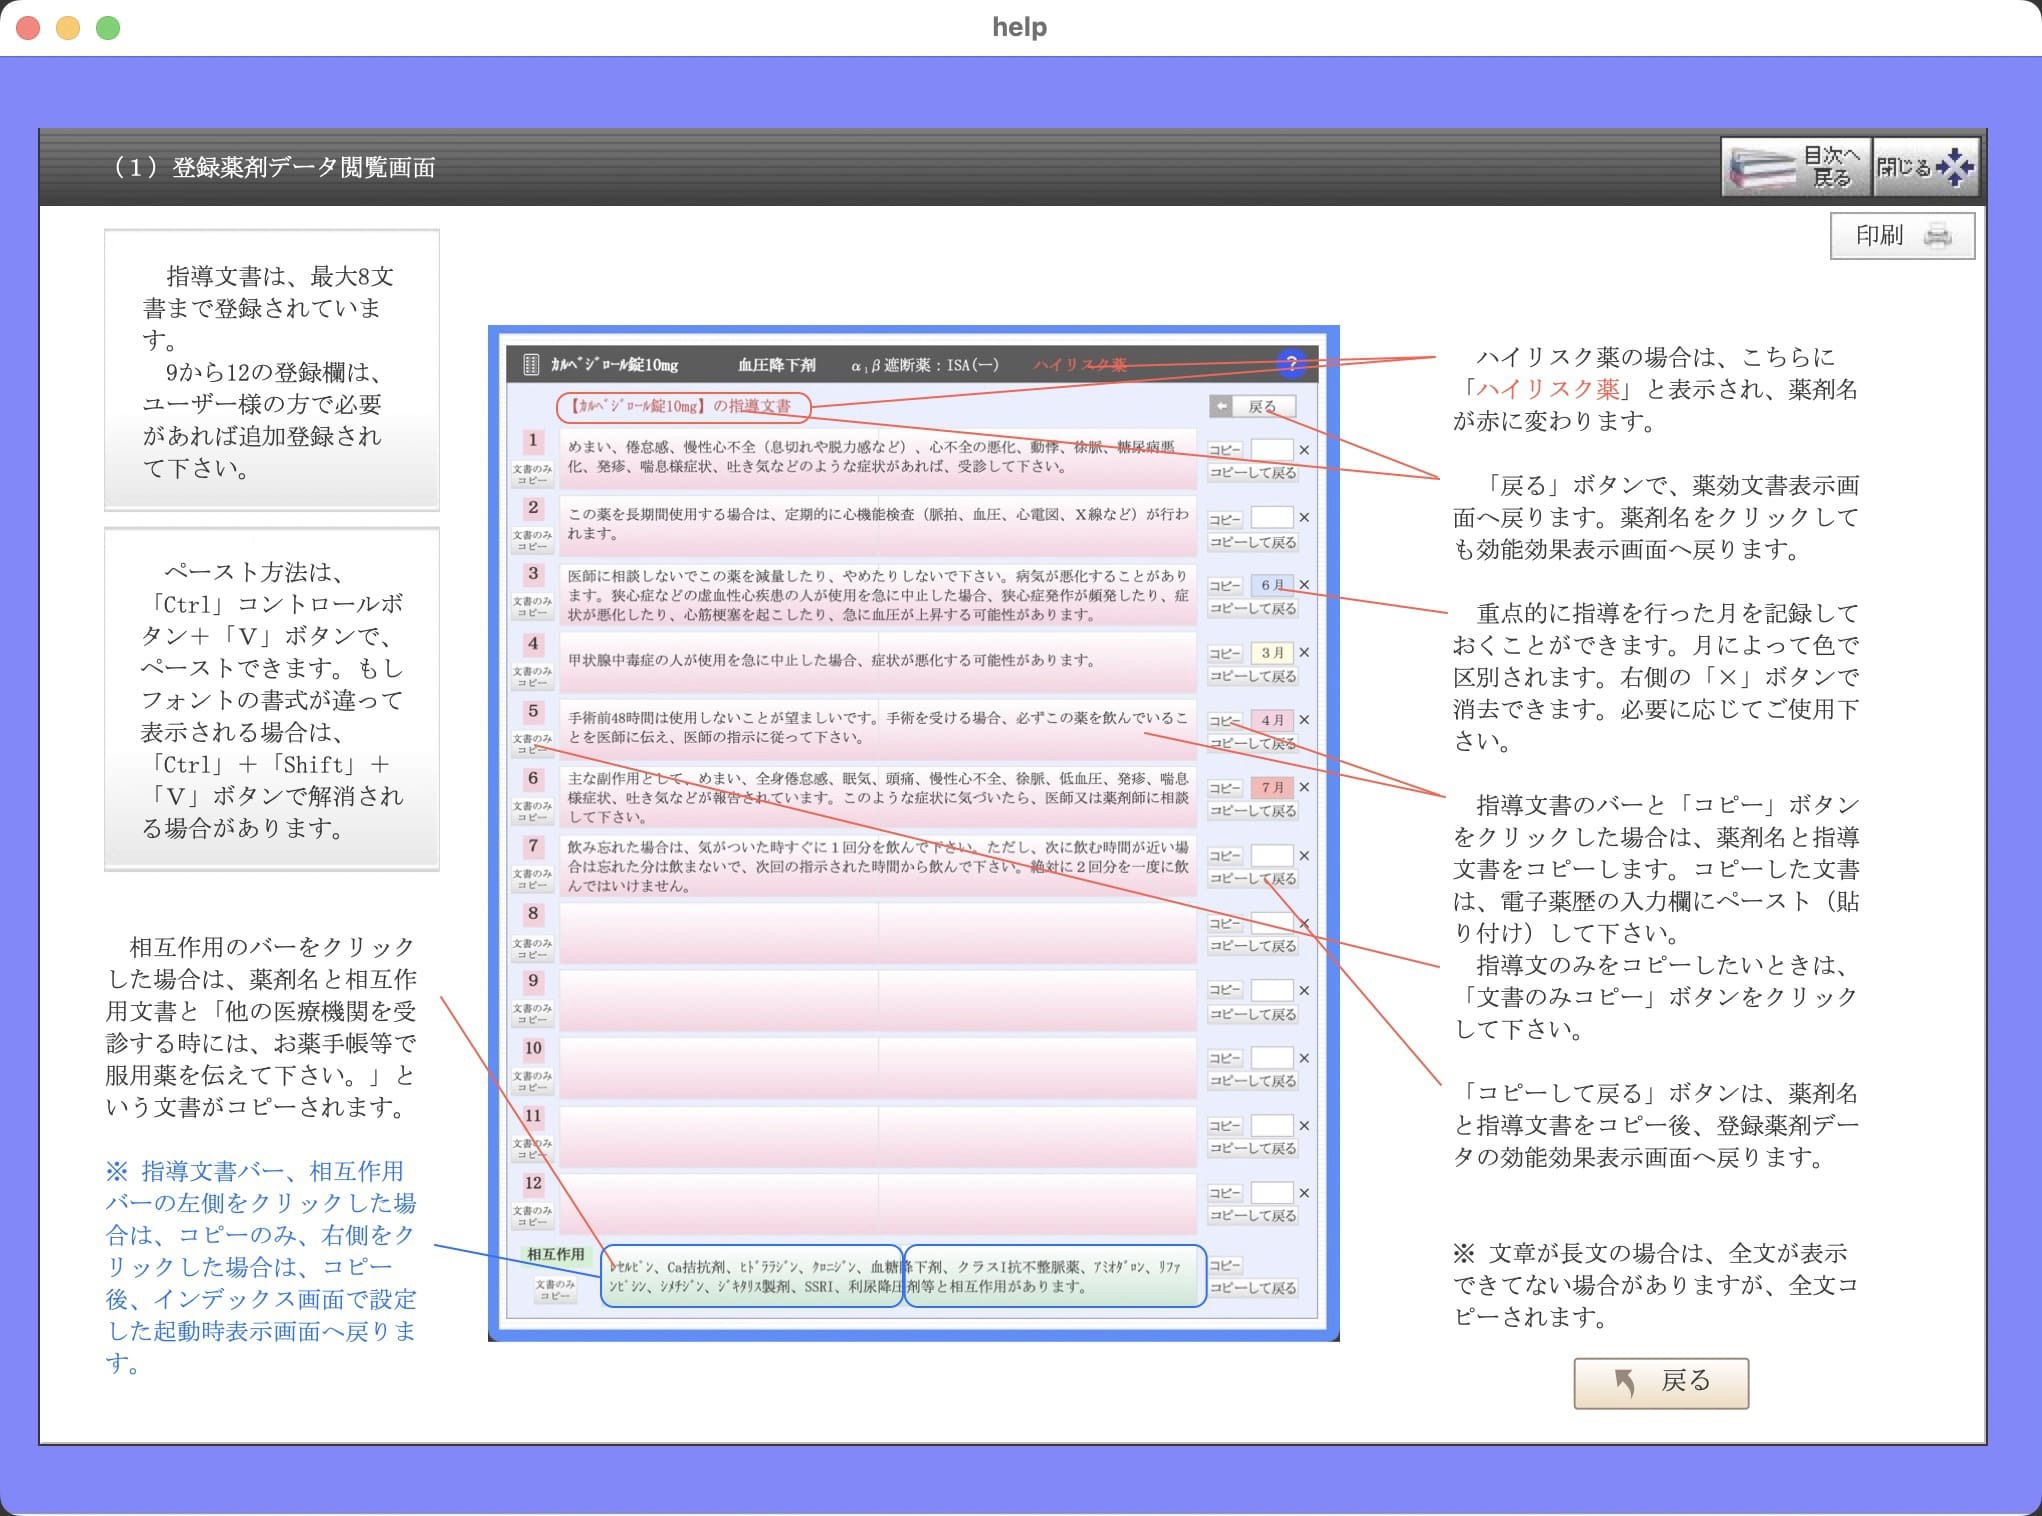This screenshot has height=1516, width=2042.
Task: Click the right half of the 相互作用 bar
Action: point(1054,1276)
